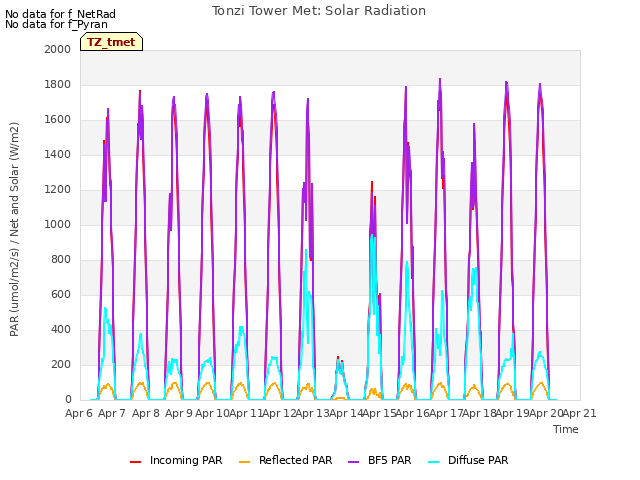
Task: Click the Apr 18 x-axis date label
Action: coord(480,413)
